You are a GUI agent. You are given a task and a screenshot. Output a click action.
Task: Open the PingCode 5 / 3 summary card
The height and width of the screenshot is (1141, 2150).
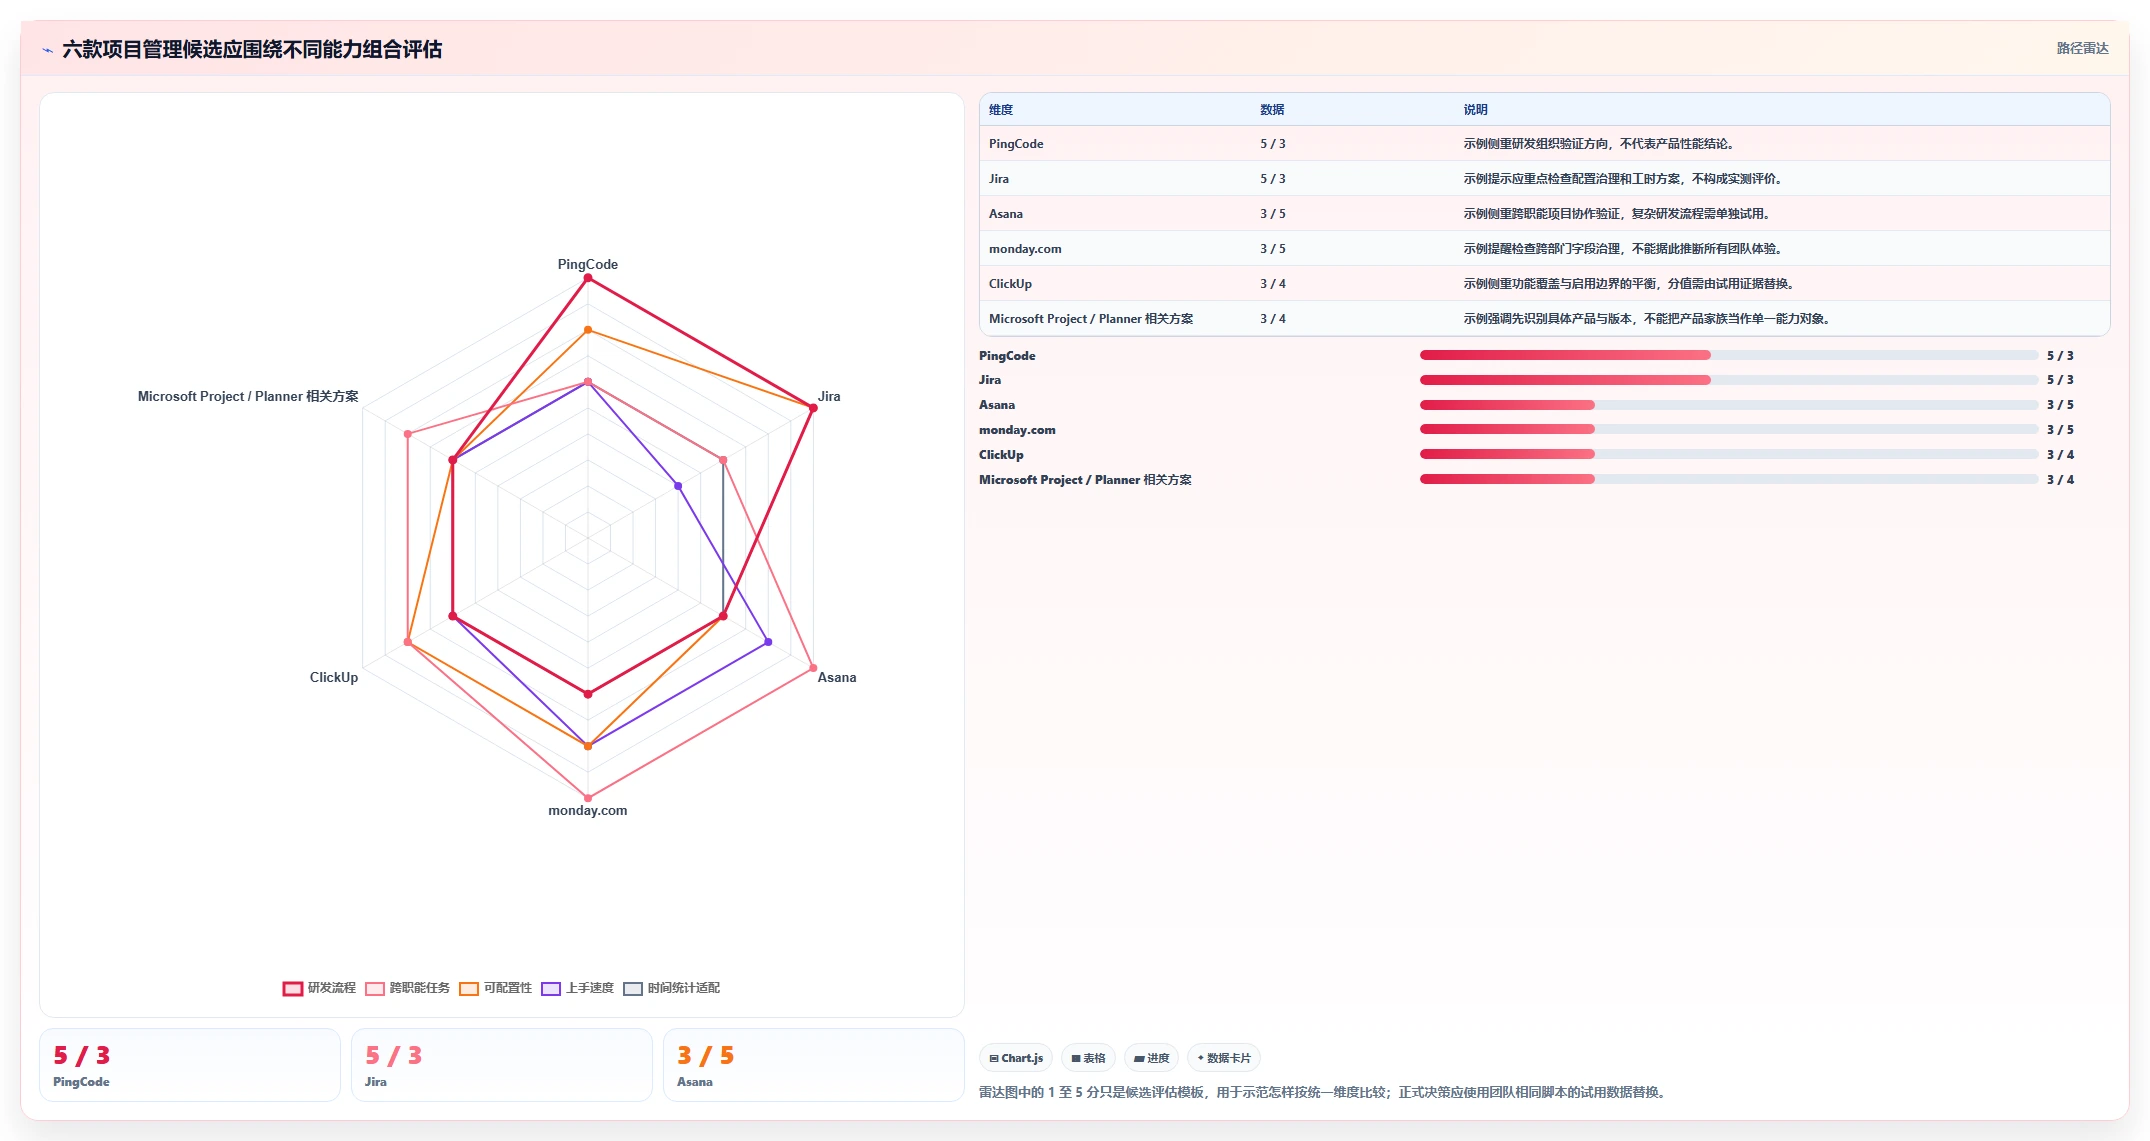pyautogui.click(x=190, y=1065)
